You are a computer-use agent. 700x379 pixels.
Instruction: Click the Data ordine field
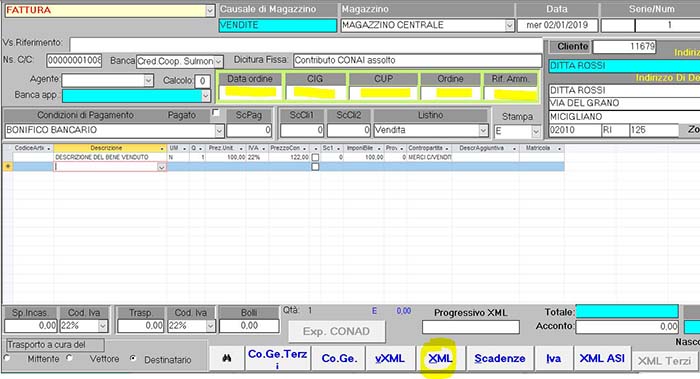click(x=250, y=93)
